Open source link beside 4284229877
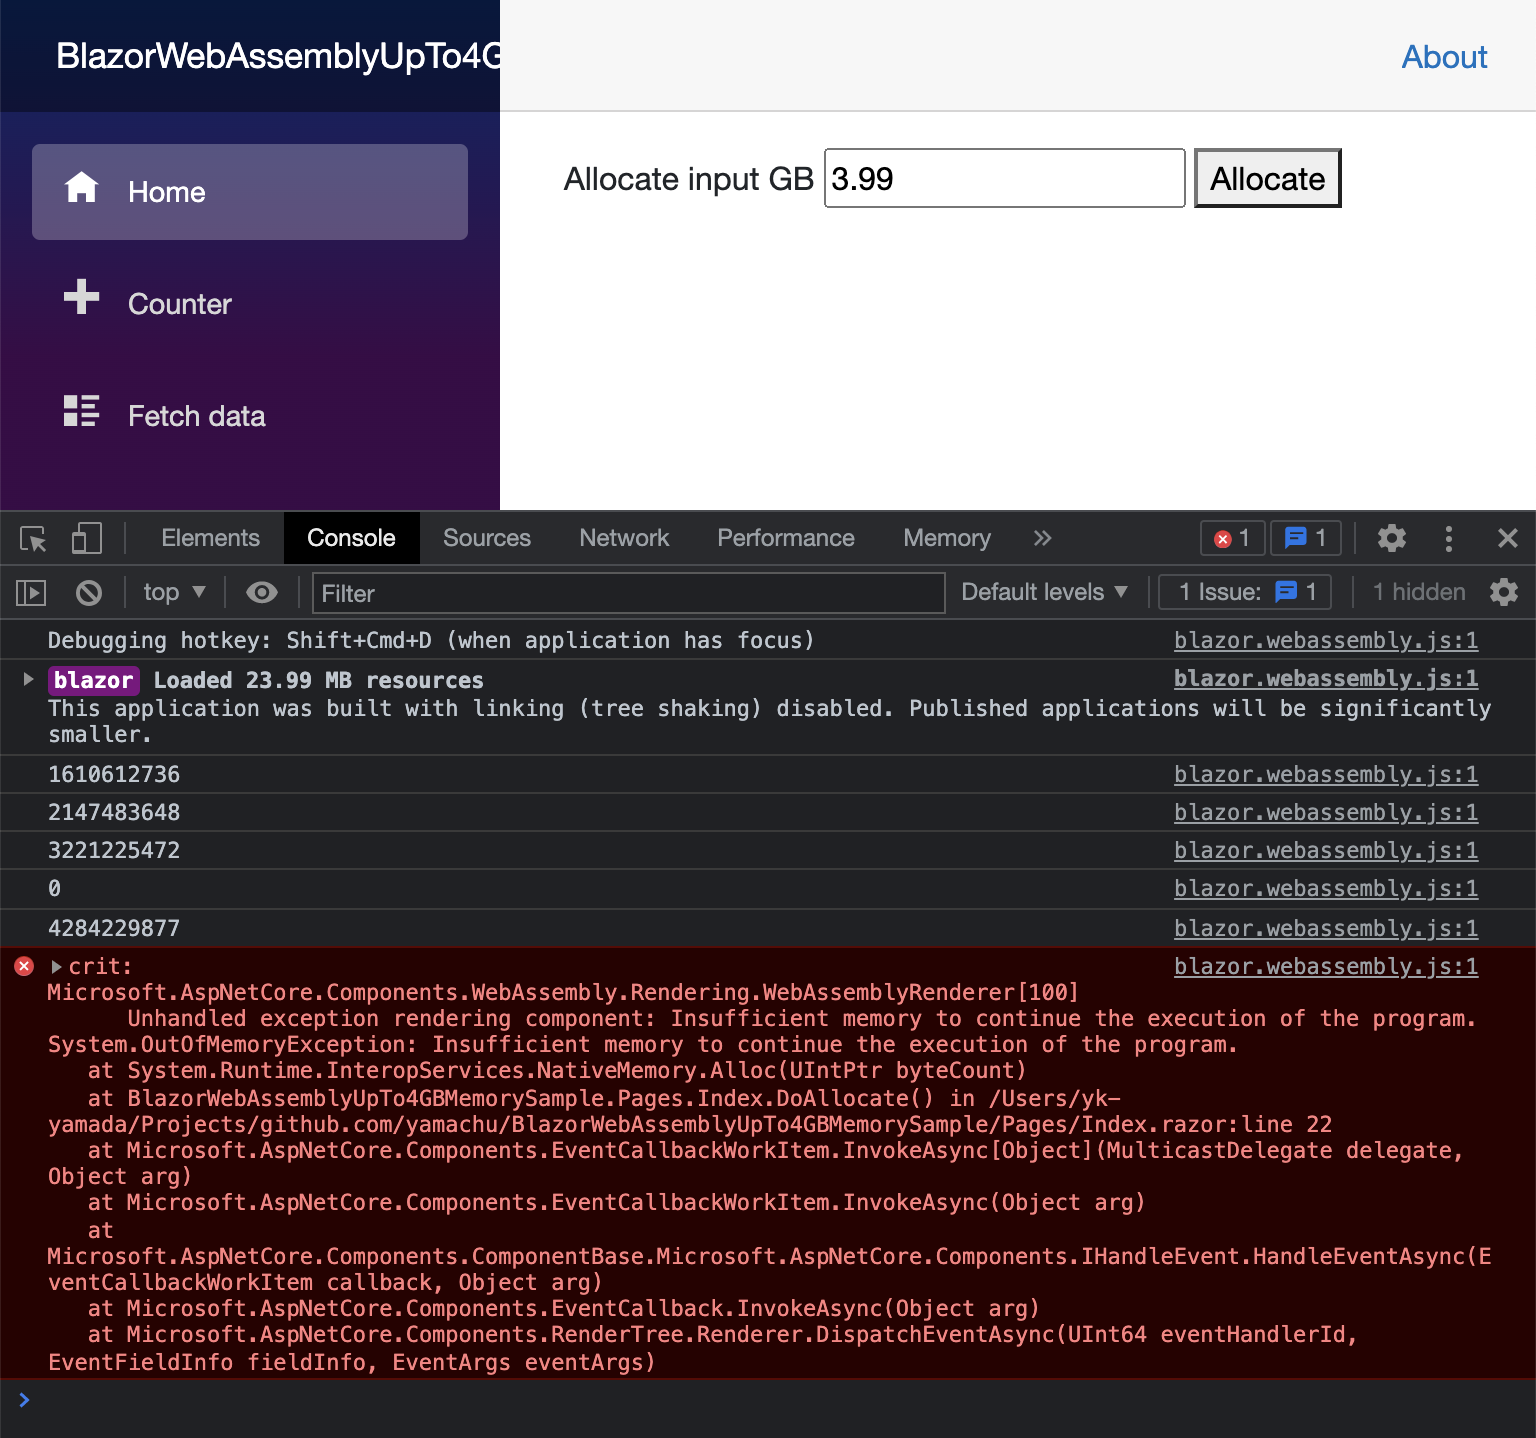 (x=1325, y=928)
